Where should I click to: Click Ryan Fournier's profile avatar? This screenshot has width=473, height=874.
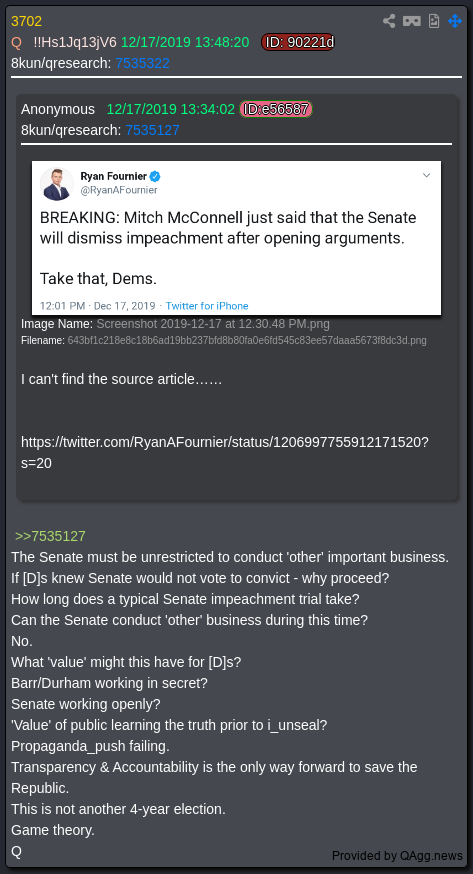(57, 184)
